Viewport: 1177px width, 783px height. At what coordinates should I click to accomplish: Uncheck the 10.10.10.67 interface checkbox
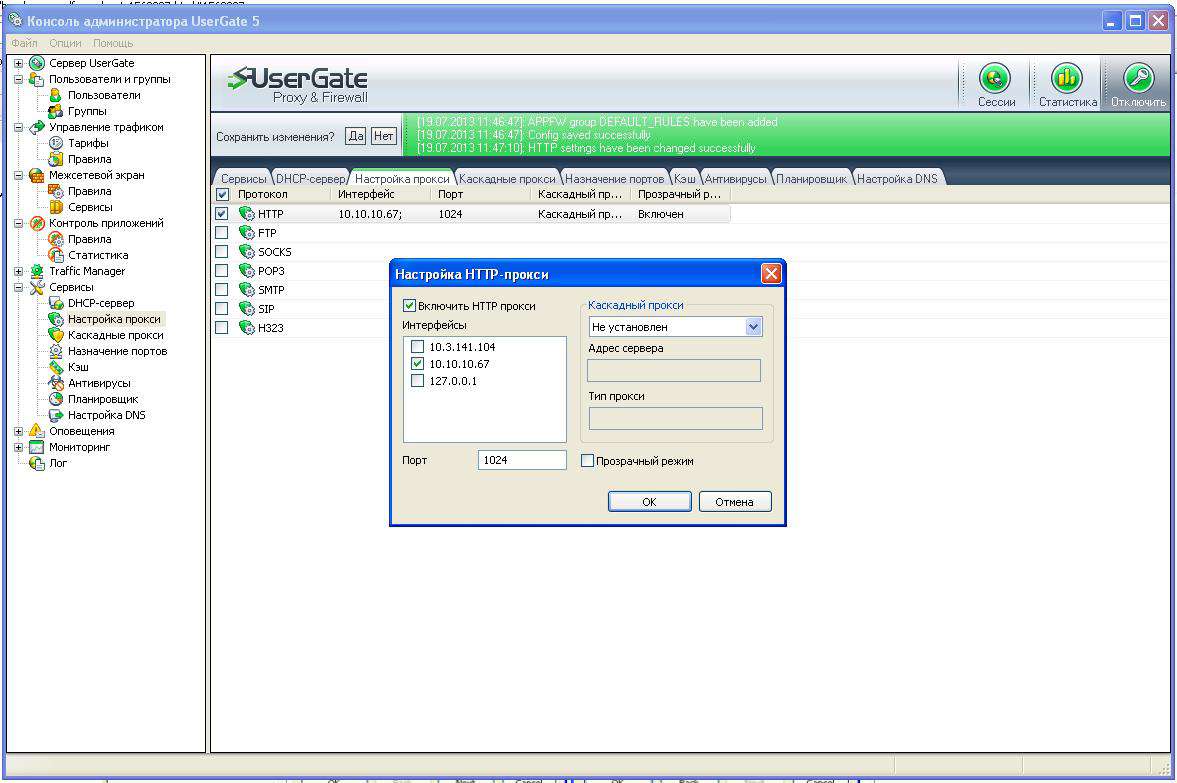point(417,364)
